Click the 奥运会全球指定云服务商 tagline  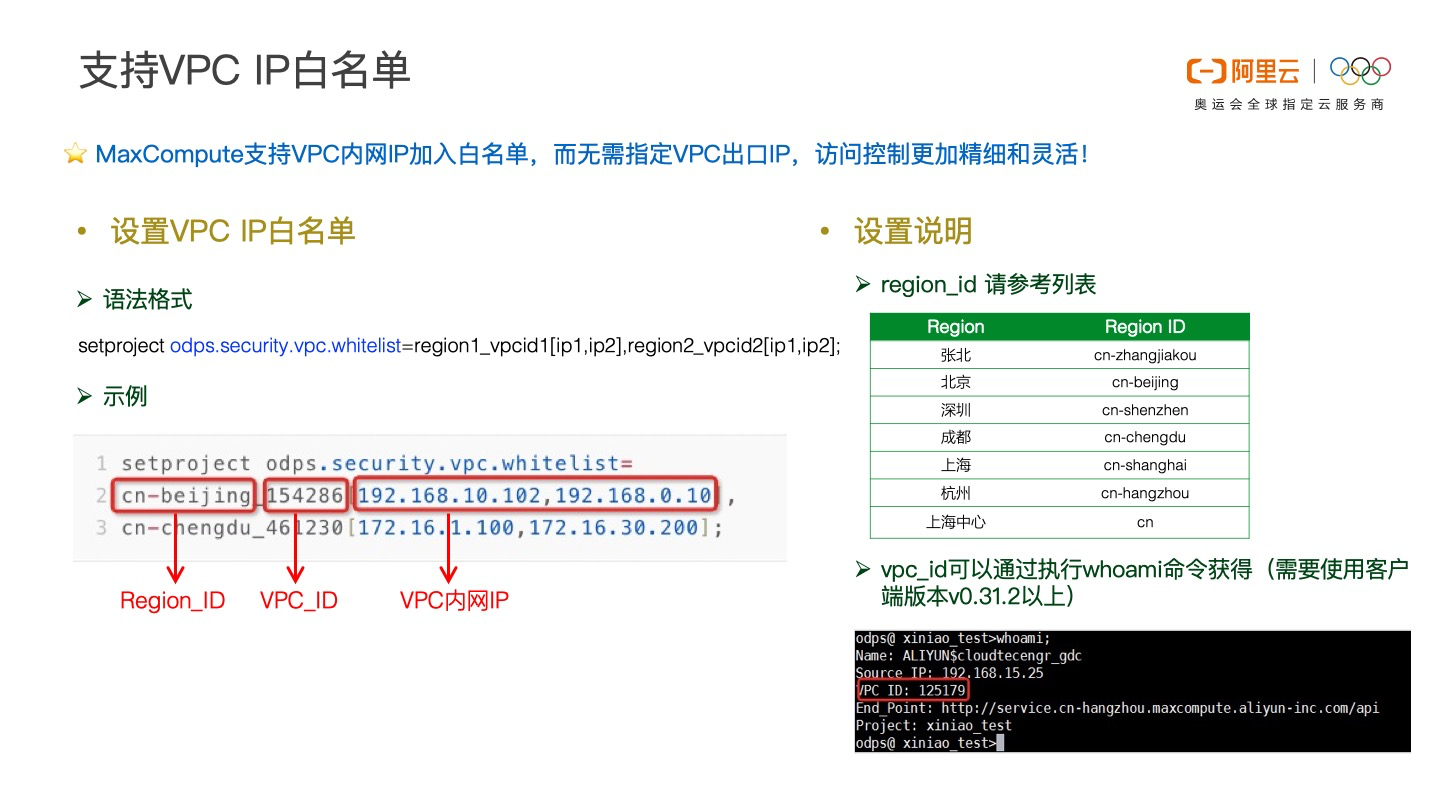pos(1289,104)
